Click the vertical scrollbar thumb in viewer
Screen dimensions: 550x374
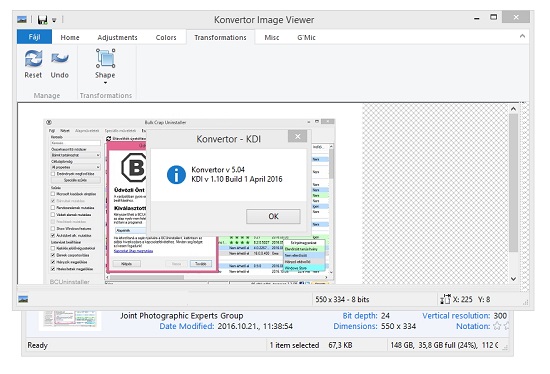(x=514, y=182)
